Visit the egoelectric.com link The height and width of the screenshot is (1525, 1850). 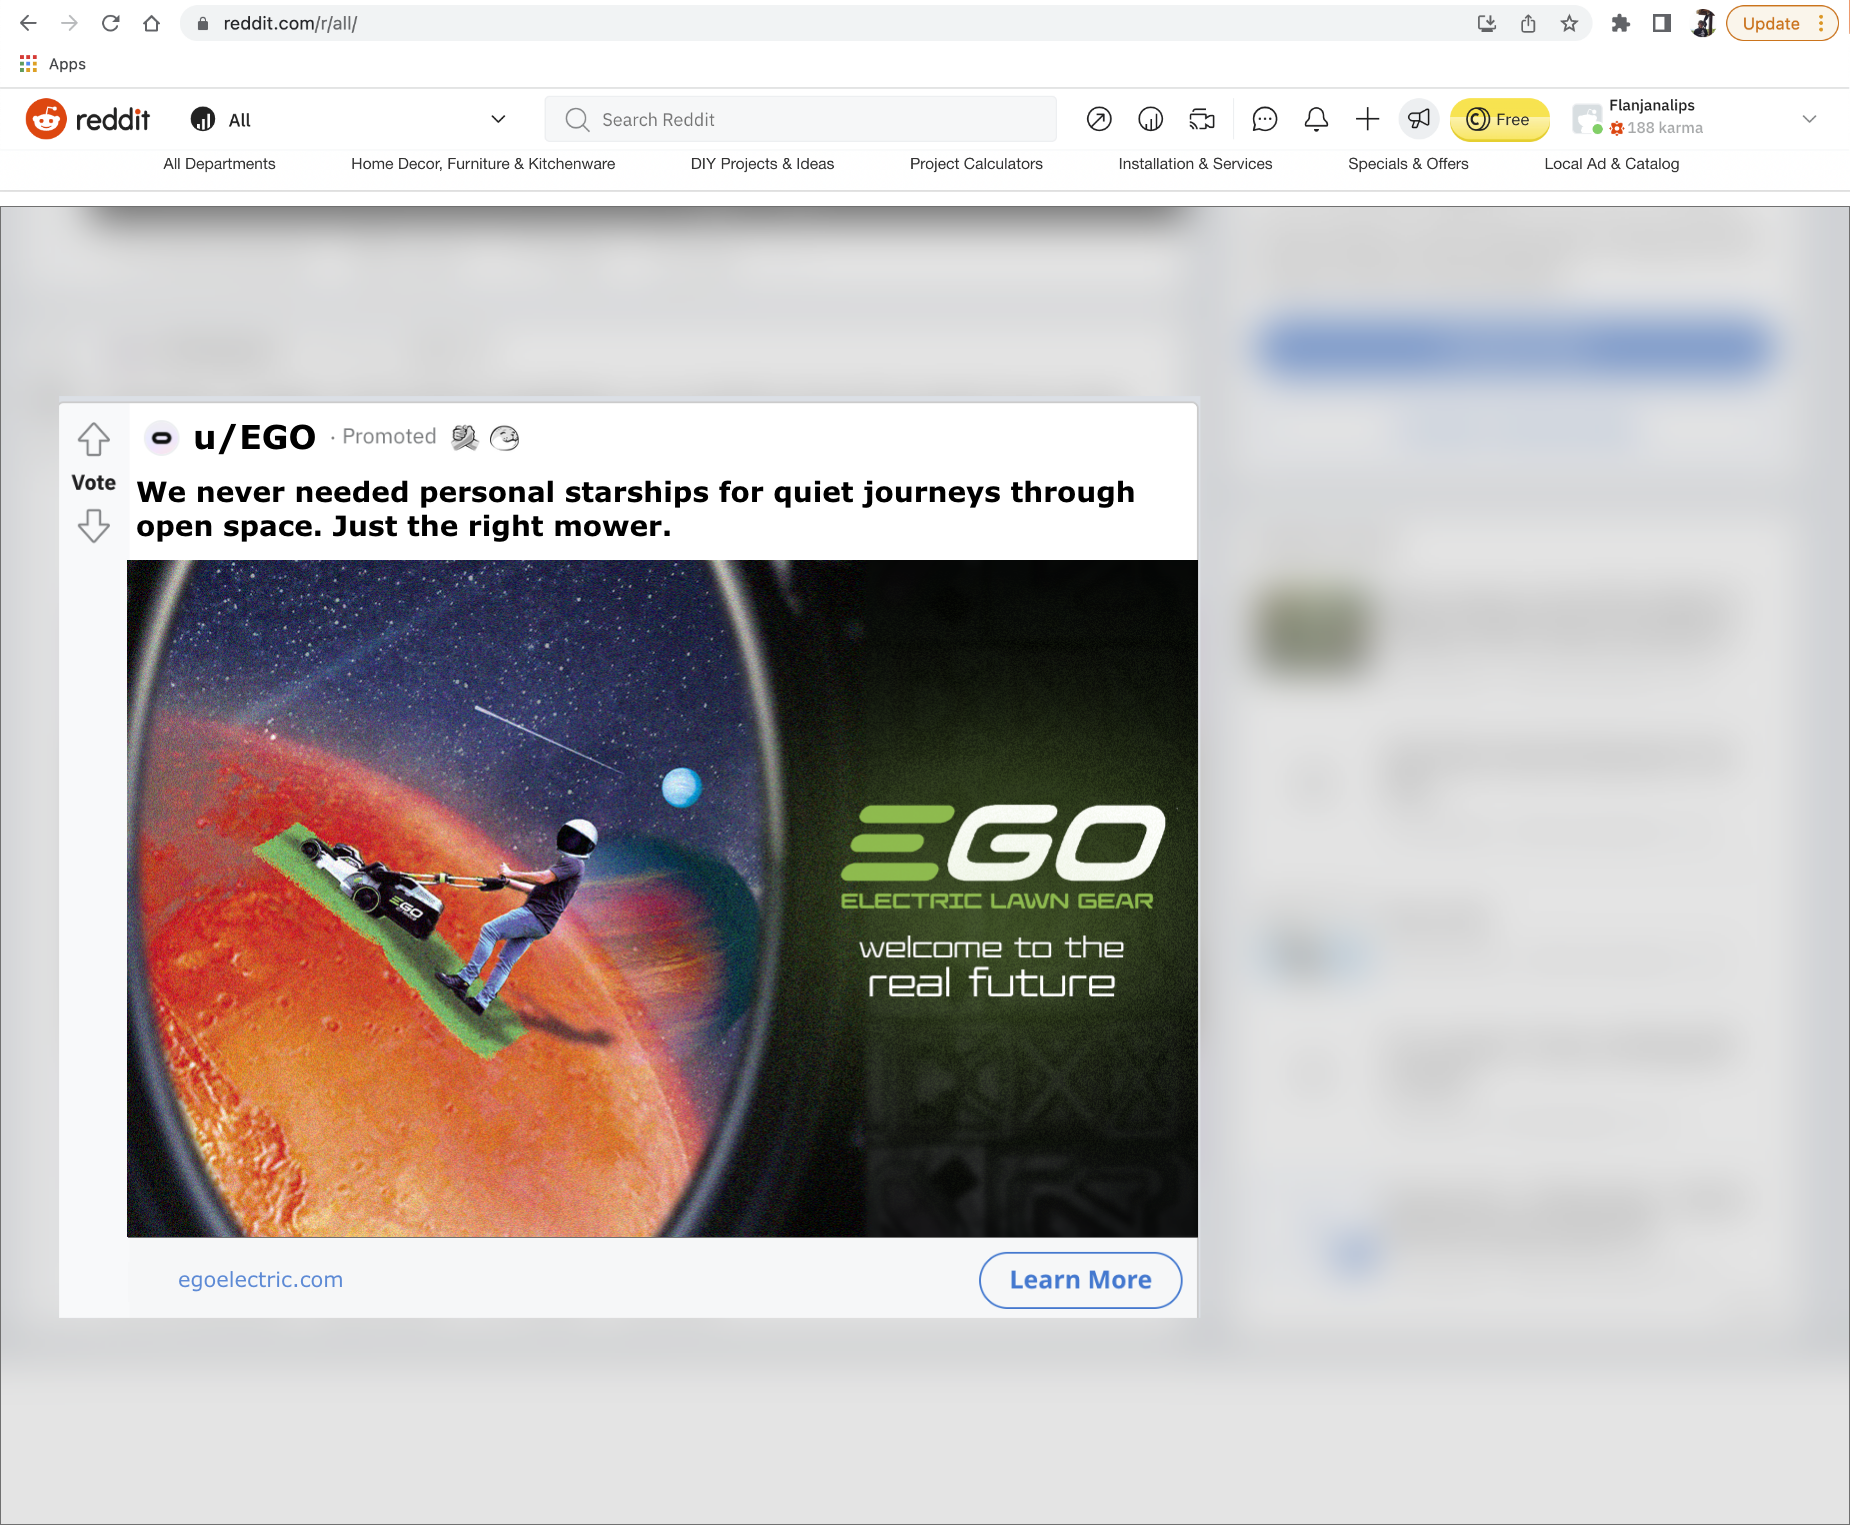click(x=260, y=1280)
